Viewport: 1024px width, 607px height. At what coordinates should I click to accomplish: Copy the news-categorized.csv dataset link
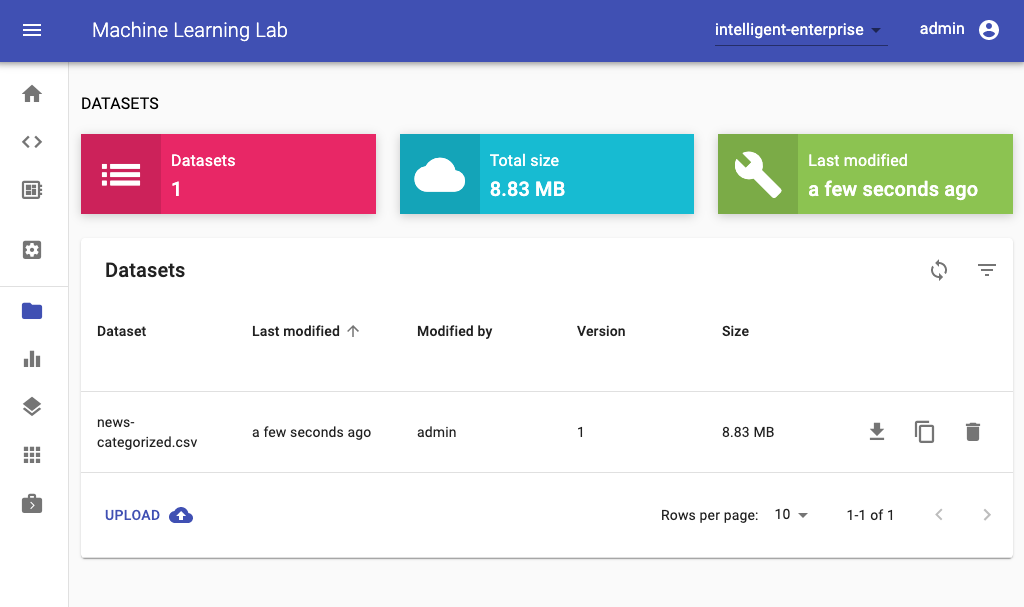(x=925, y=432)
